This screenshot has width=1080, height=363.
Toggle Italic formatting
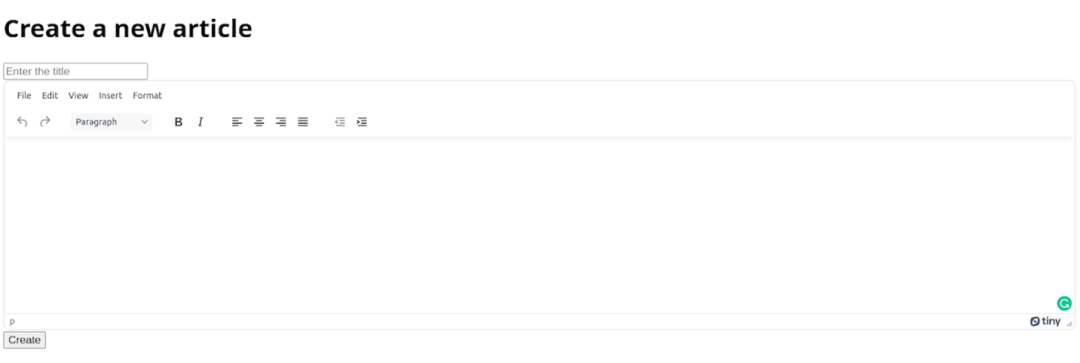tap(200, 122)
